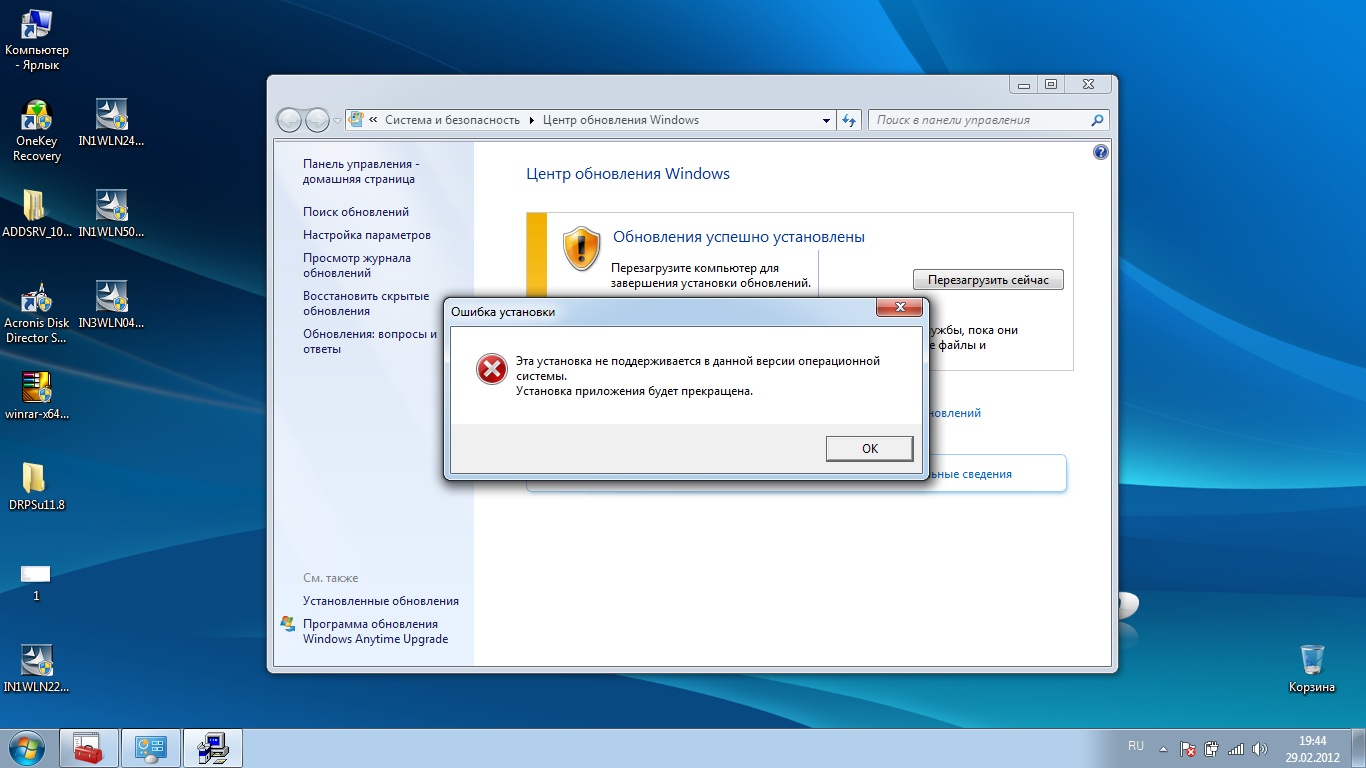Open Просмотр журнала обновлений
Screen dimensions: 1366x768
(x=357, y=265)
